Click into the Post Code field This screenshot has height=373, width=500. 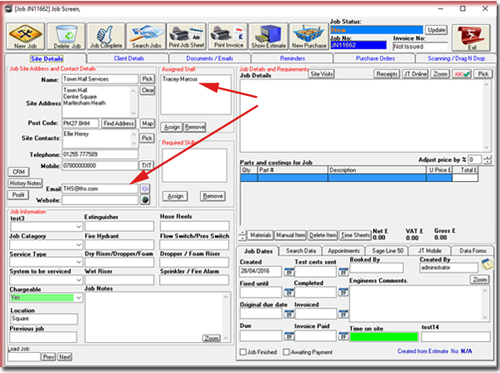pyautogui.click(x=80, y=123)
